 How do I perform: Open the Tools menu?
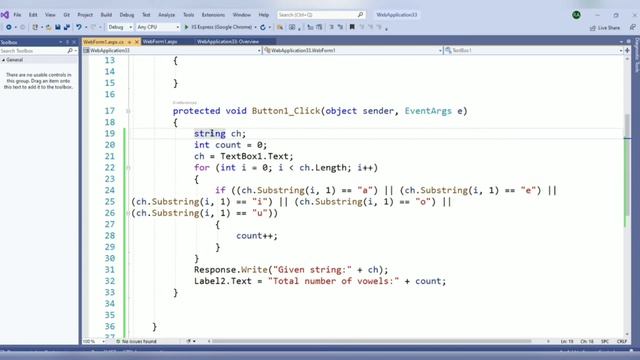click(x=188, y=15)
